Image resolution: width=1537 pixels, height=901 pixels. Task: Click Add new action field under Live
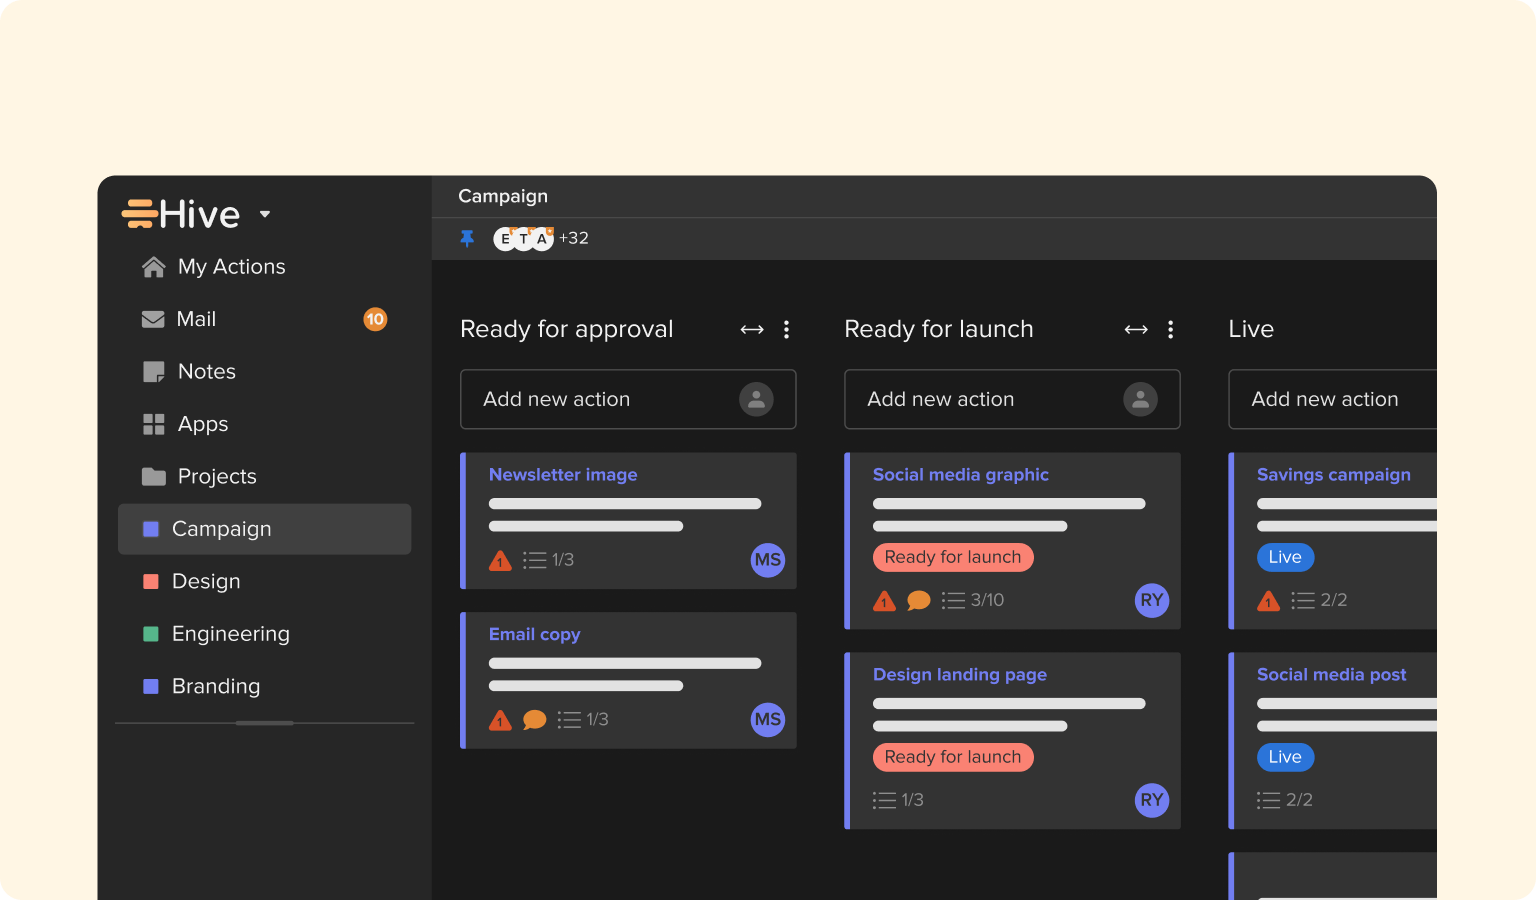pyautogui.click(x=1325, y=400)
